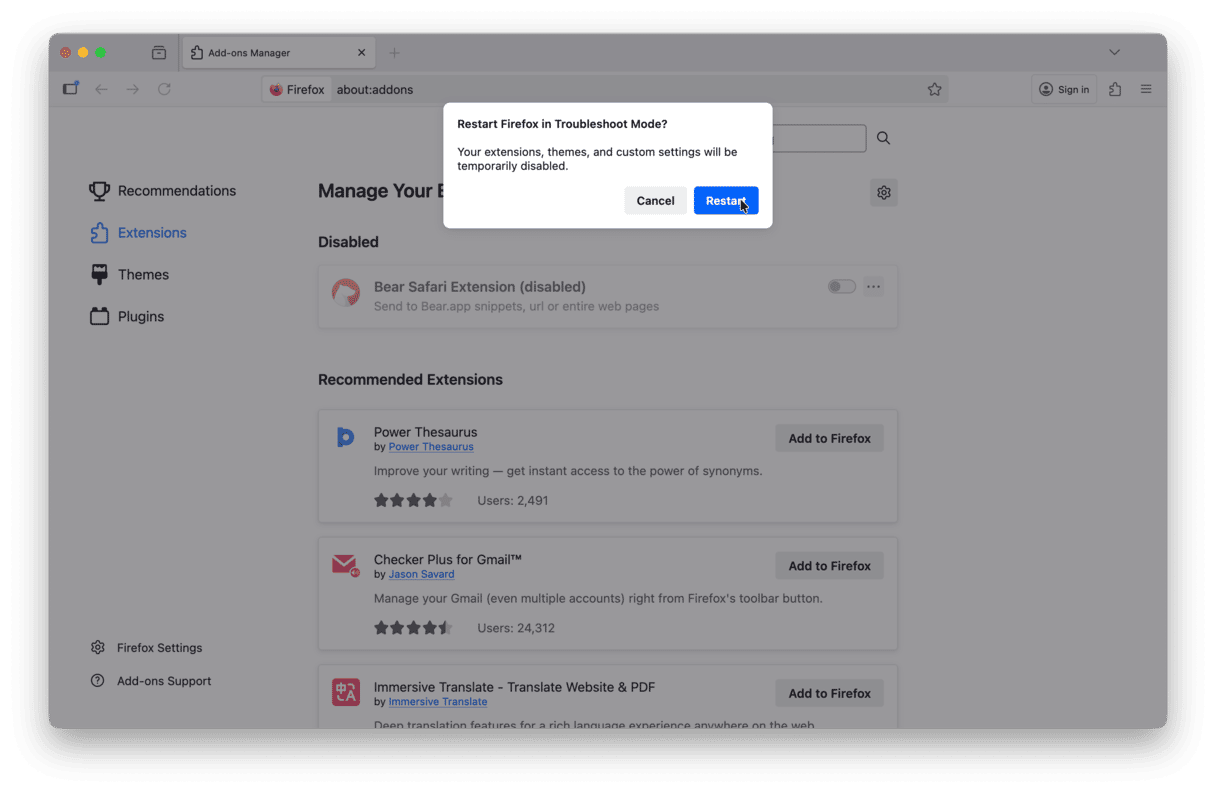Open a new tab with plus icon

[394, 53]
